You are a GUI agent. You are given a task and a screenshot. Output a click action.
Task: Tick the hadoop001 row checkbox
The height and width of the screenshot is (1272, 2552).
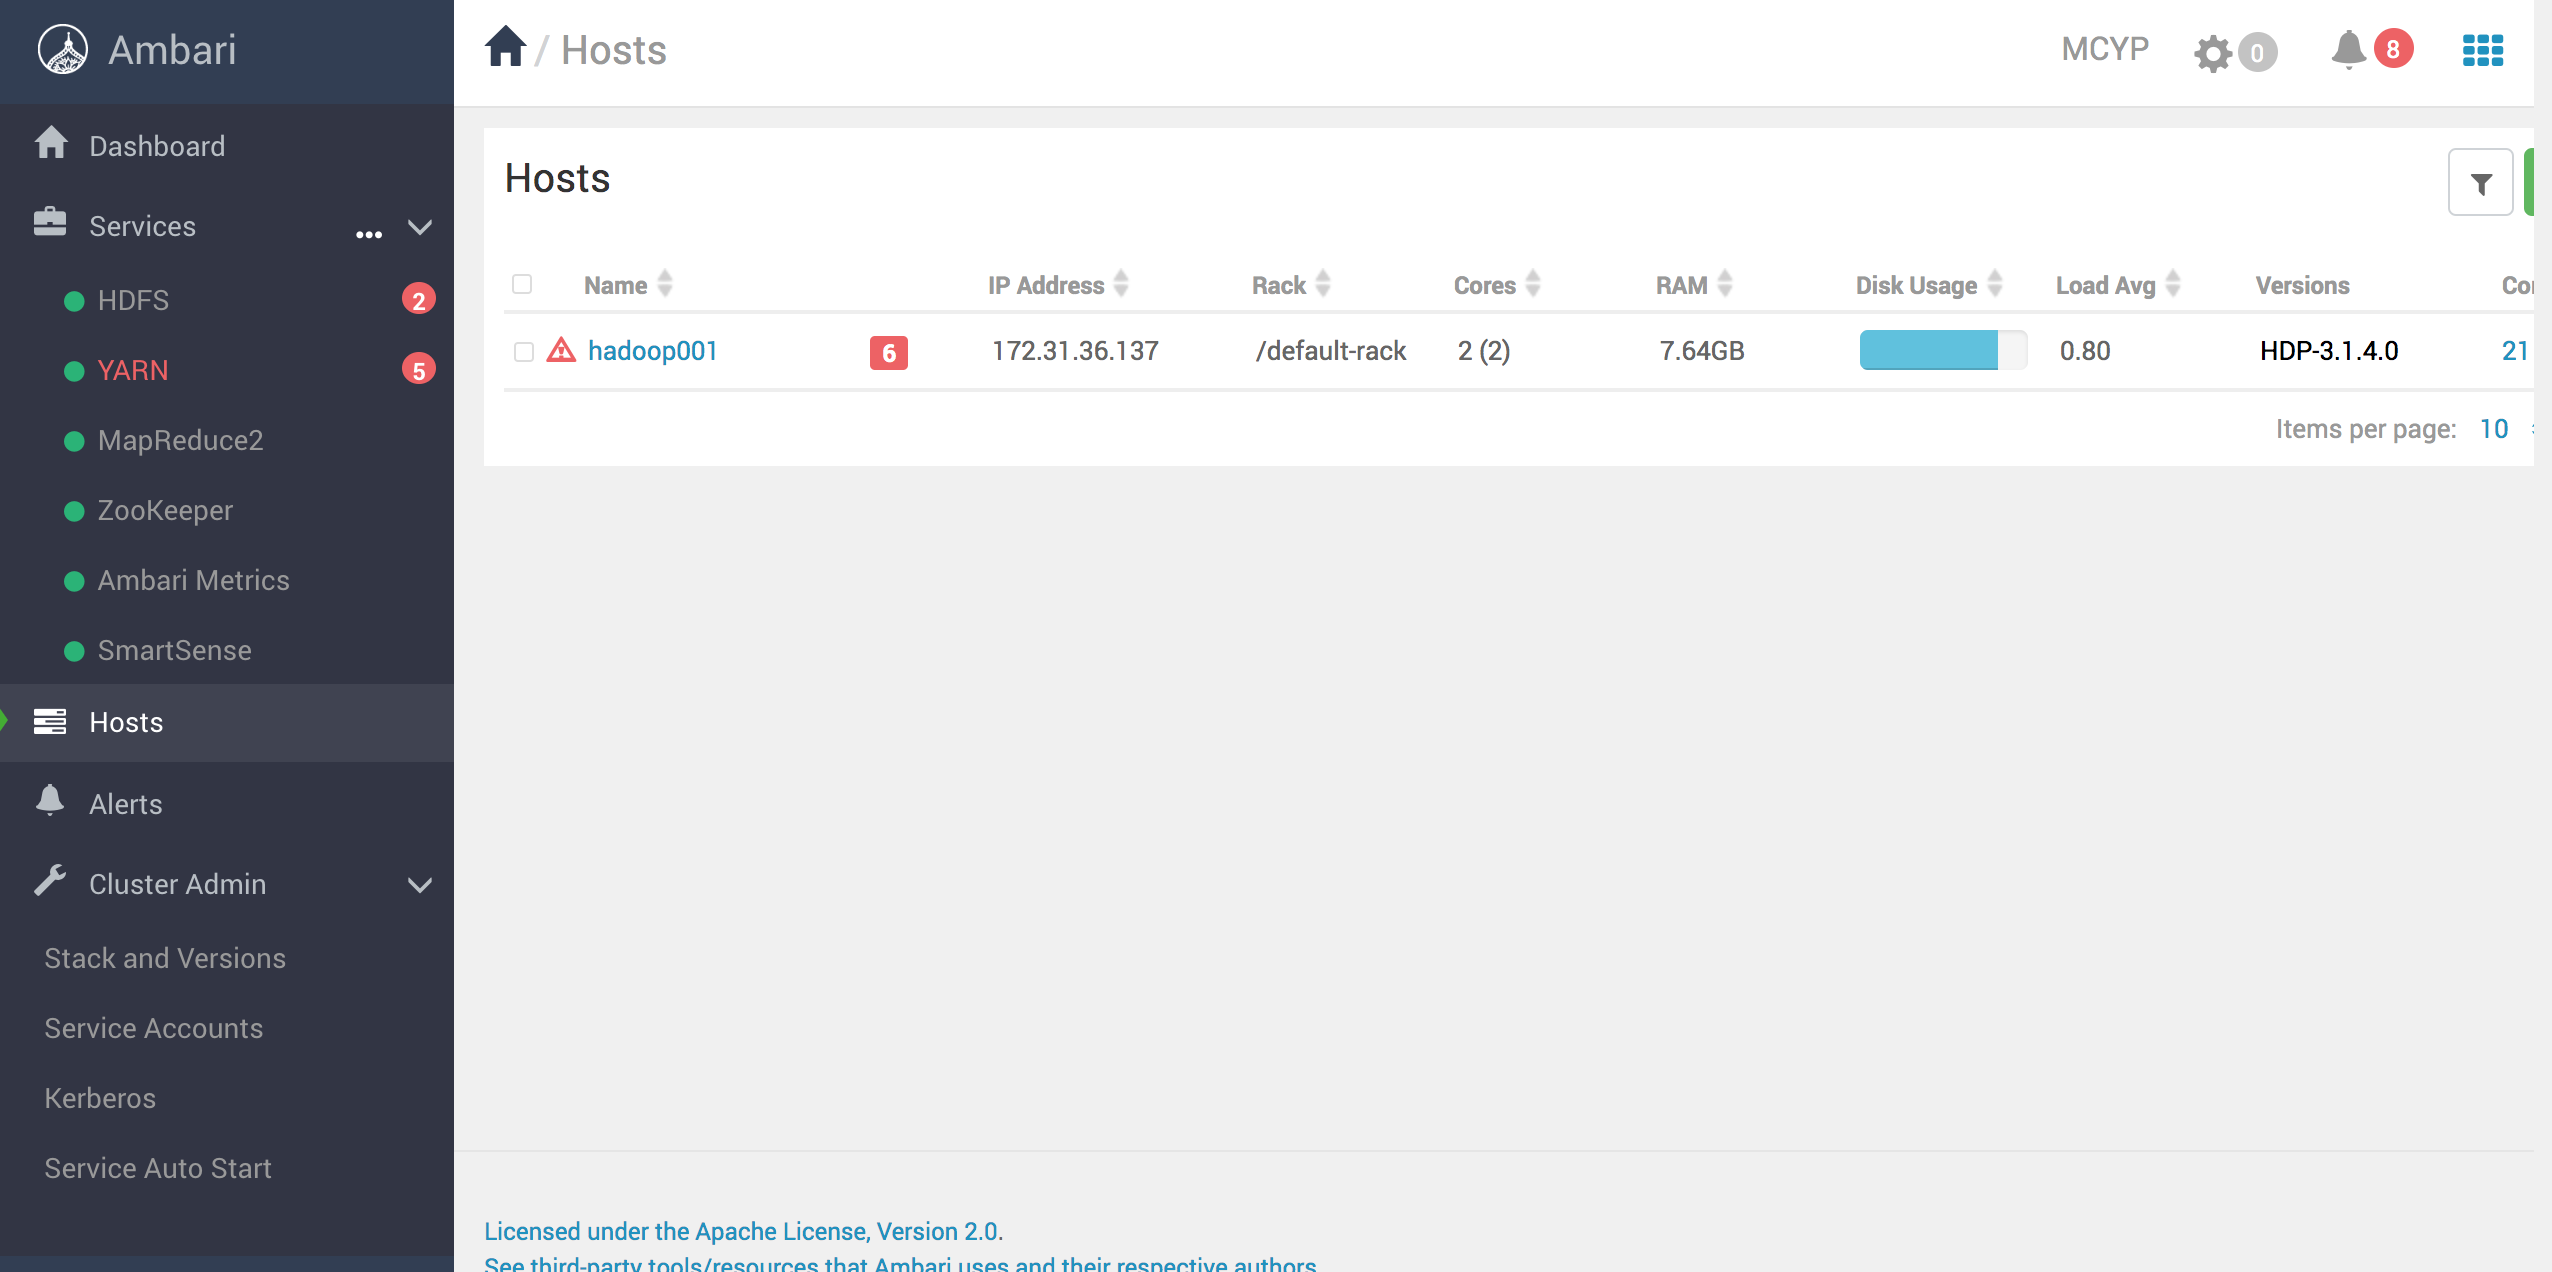pos(523,351)
